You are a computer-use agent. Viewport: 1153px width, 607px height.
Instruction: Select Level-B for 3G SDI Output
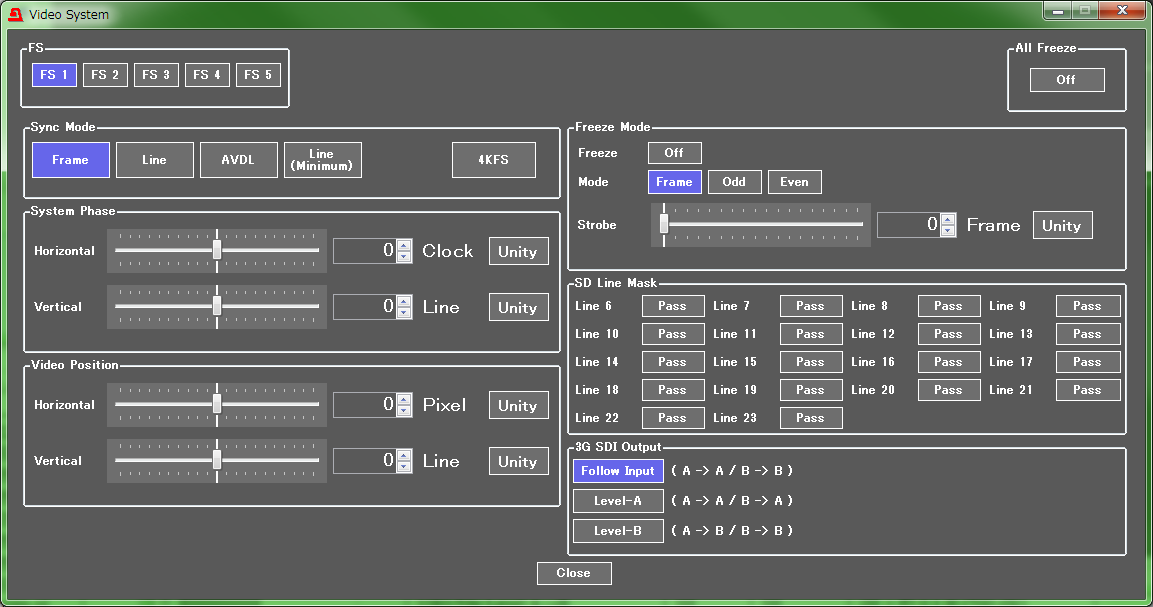617,531
